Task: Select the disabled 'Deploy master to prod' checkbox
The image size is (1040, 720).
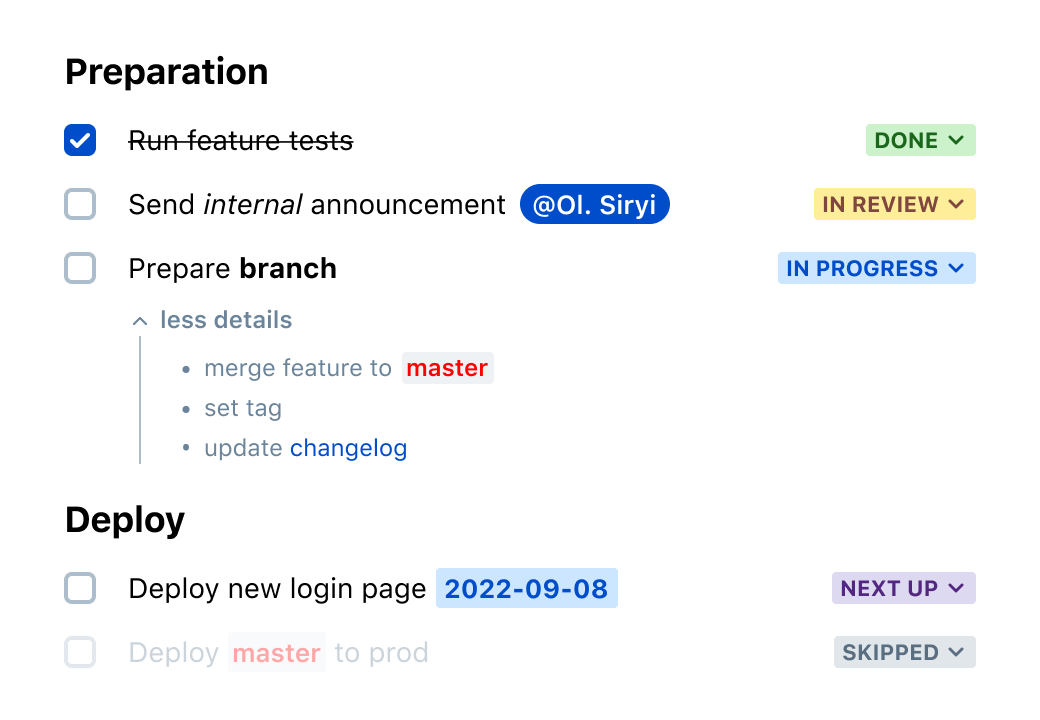Action: [x=79, y=652]
